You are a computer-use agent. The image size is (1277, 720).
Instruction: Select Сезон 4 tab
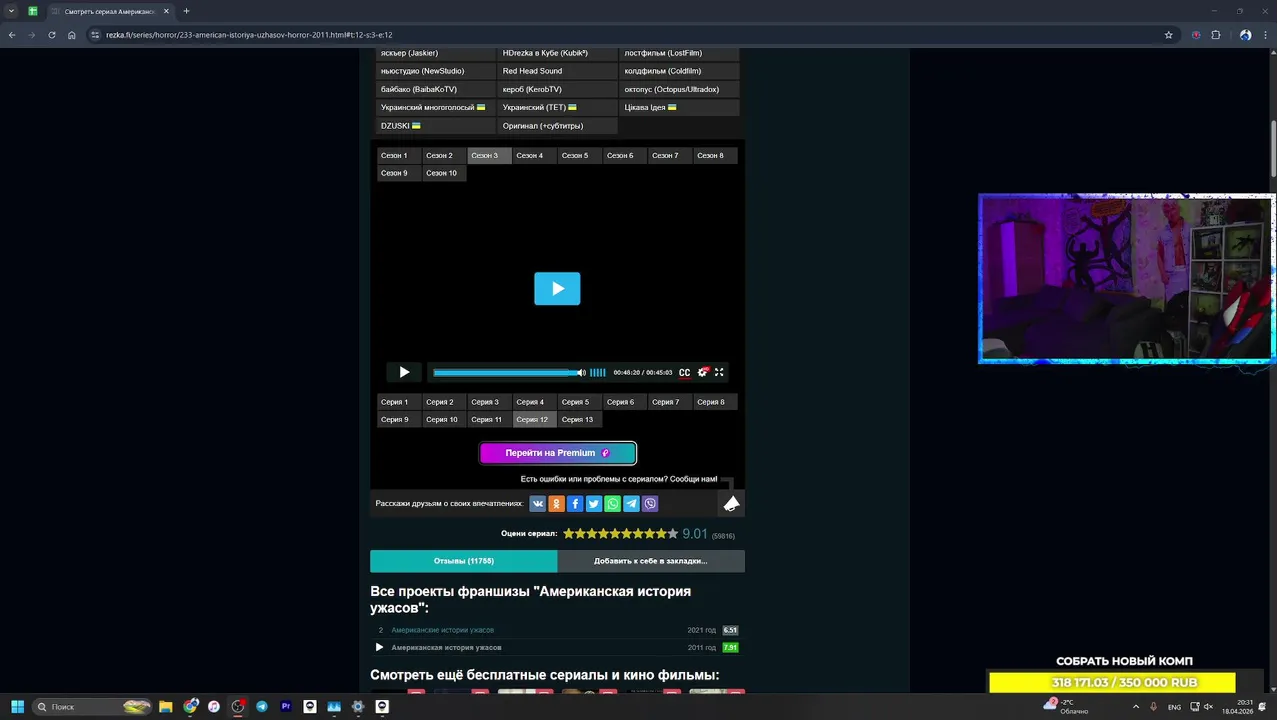click(534, 155)
